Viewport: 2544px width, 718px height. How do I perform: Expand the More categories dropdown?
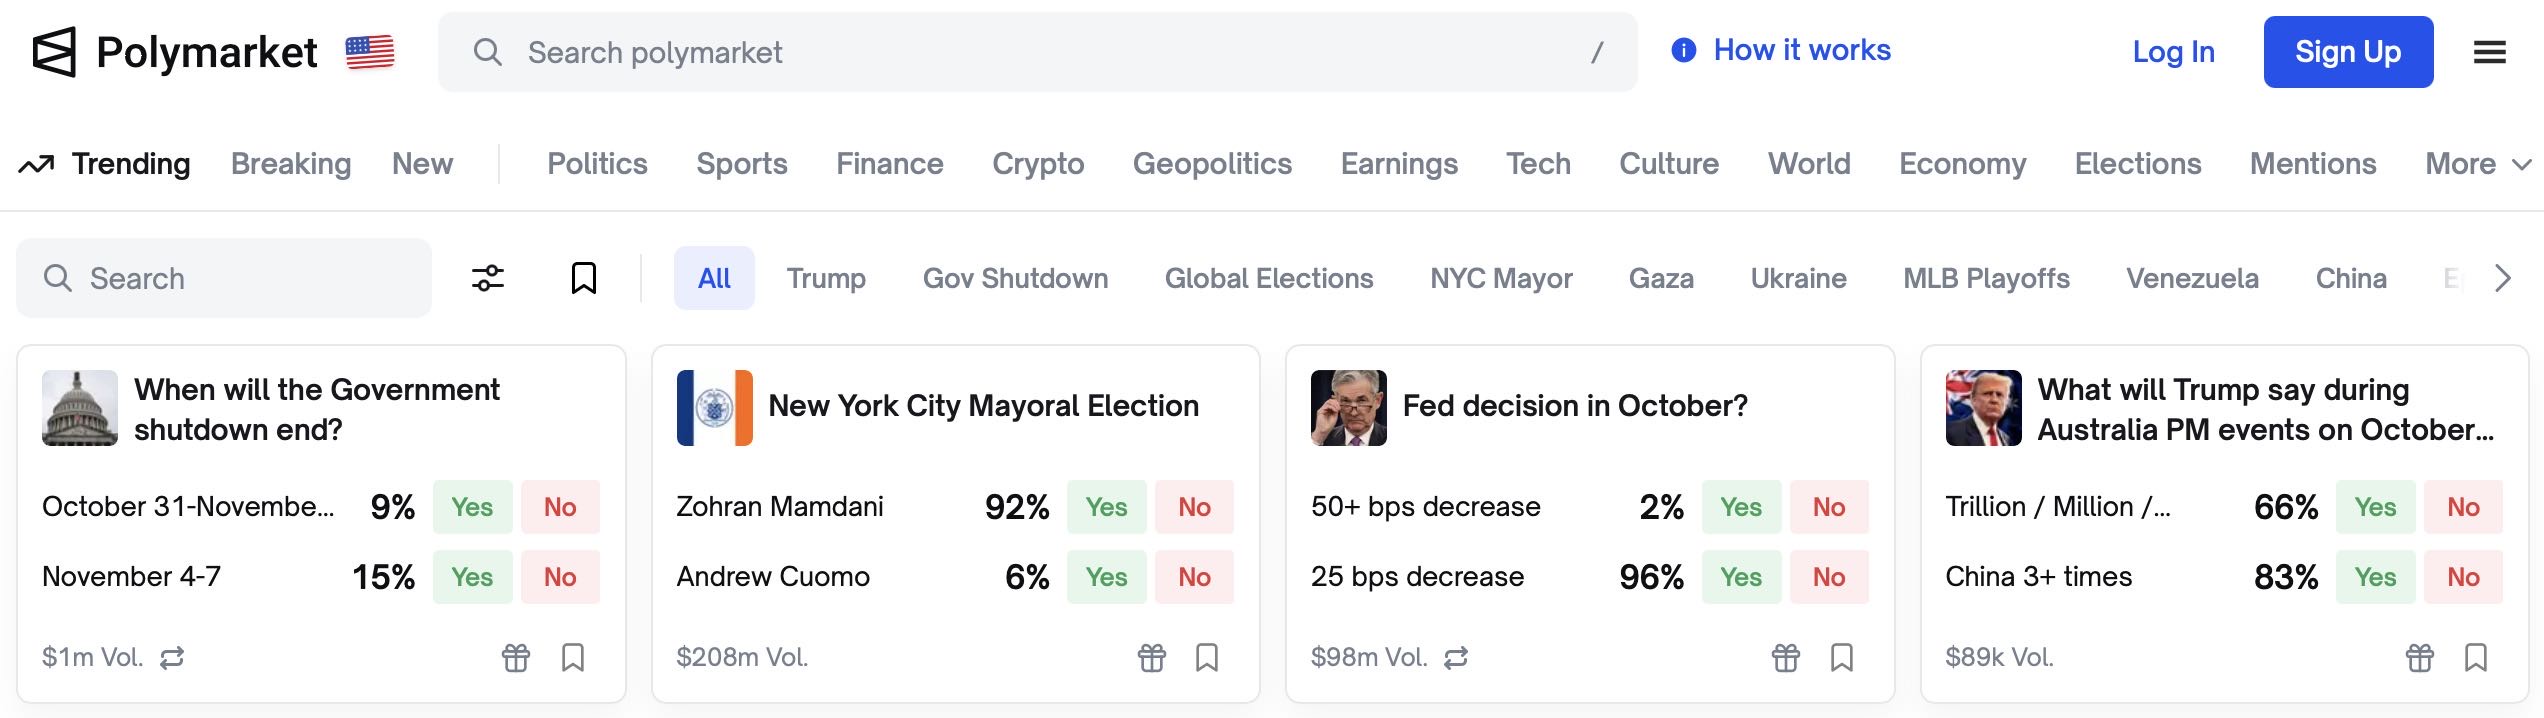click(2477, 164)
